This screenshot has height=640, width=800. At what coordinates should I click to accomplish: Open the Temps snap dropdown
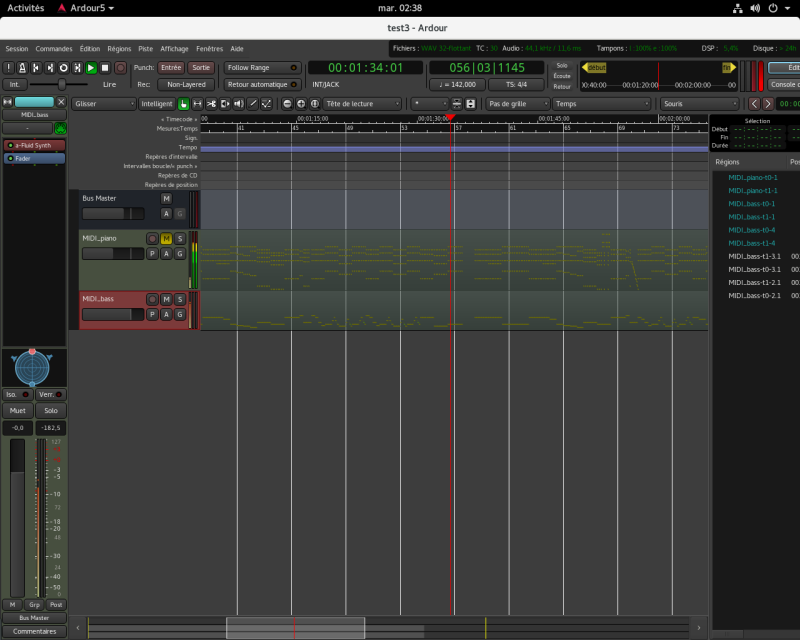(x=602, y=104)
